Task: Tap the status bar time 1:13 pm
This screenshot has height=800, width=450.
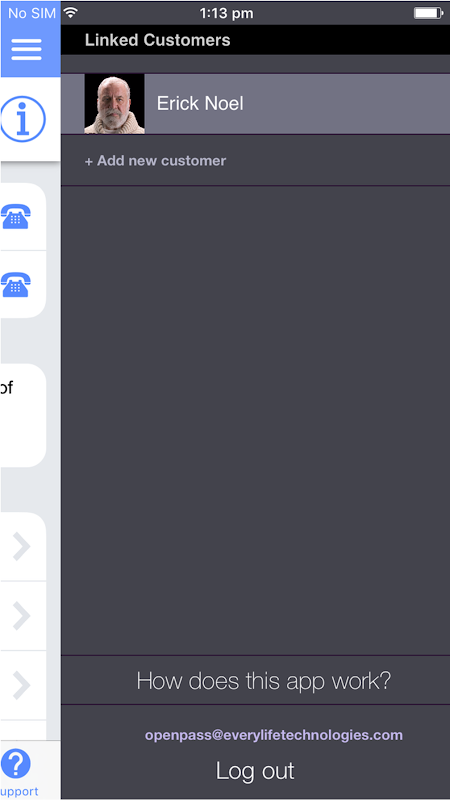Action: point(226,13)
